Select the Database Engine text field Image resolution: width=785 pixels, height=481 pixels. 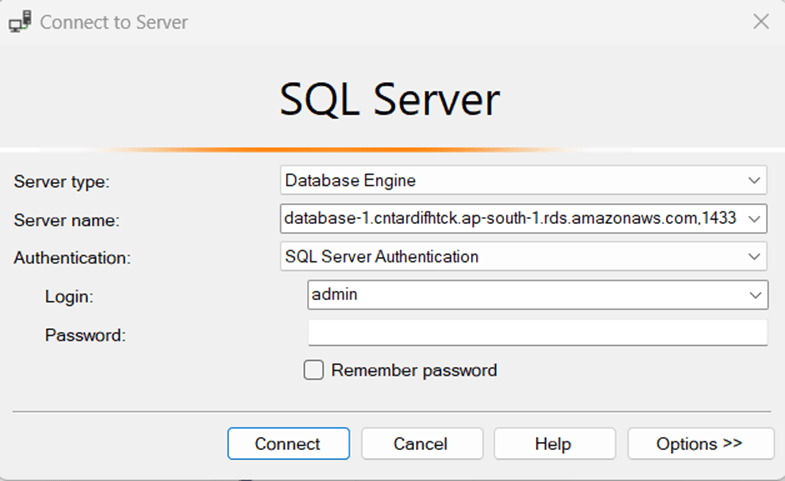coord(350,181)
